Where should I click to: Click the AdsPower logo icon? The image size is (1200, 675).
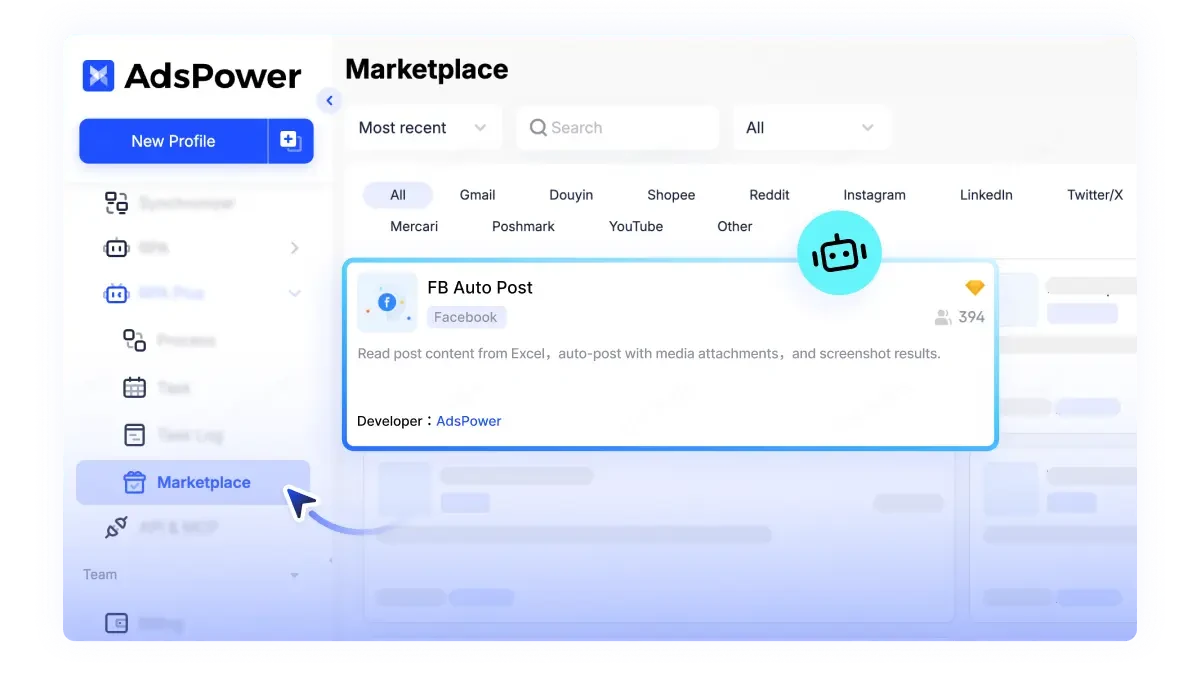[98, 75]
